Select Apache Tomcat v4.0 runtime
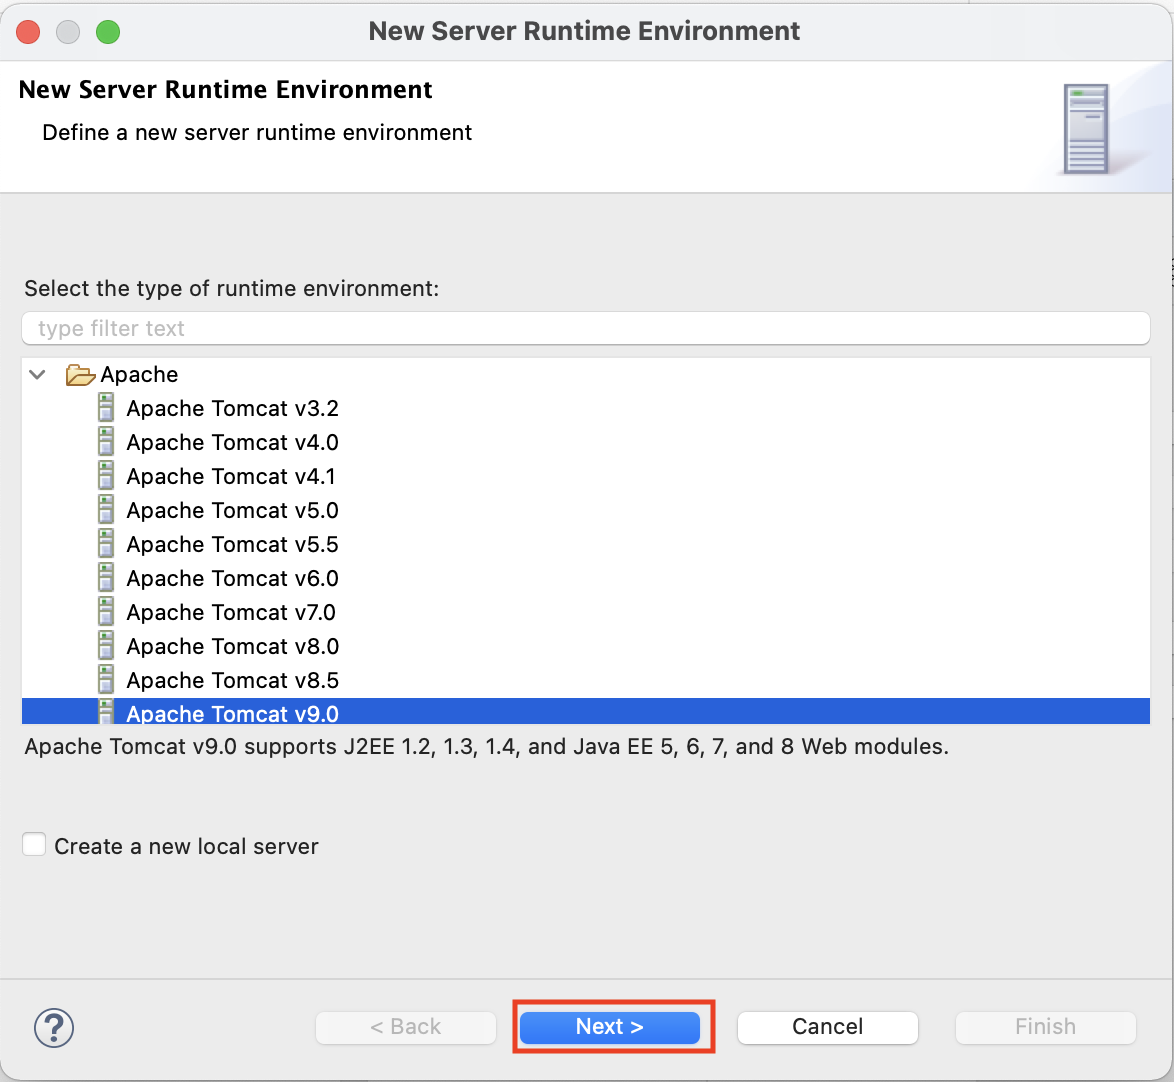Viewport: 1174px width, 1082px height. pyautogui.click(x=232, y=442)
